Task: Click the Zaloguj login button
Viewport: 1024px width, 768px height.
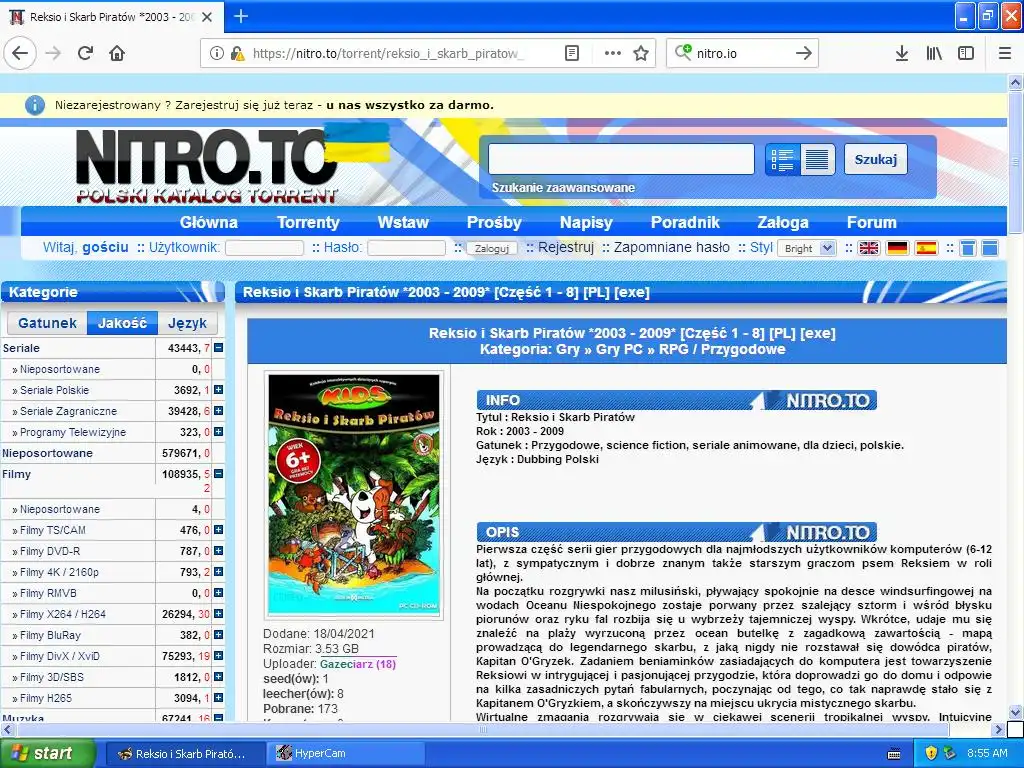Action: (x=492, y=248)
